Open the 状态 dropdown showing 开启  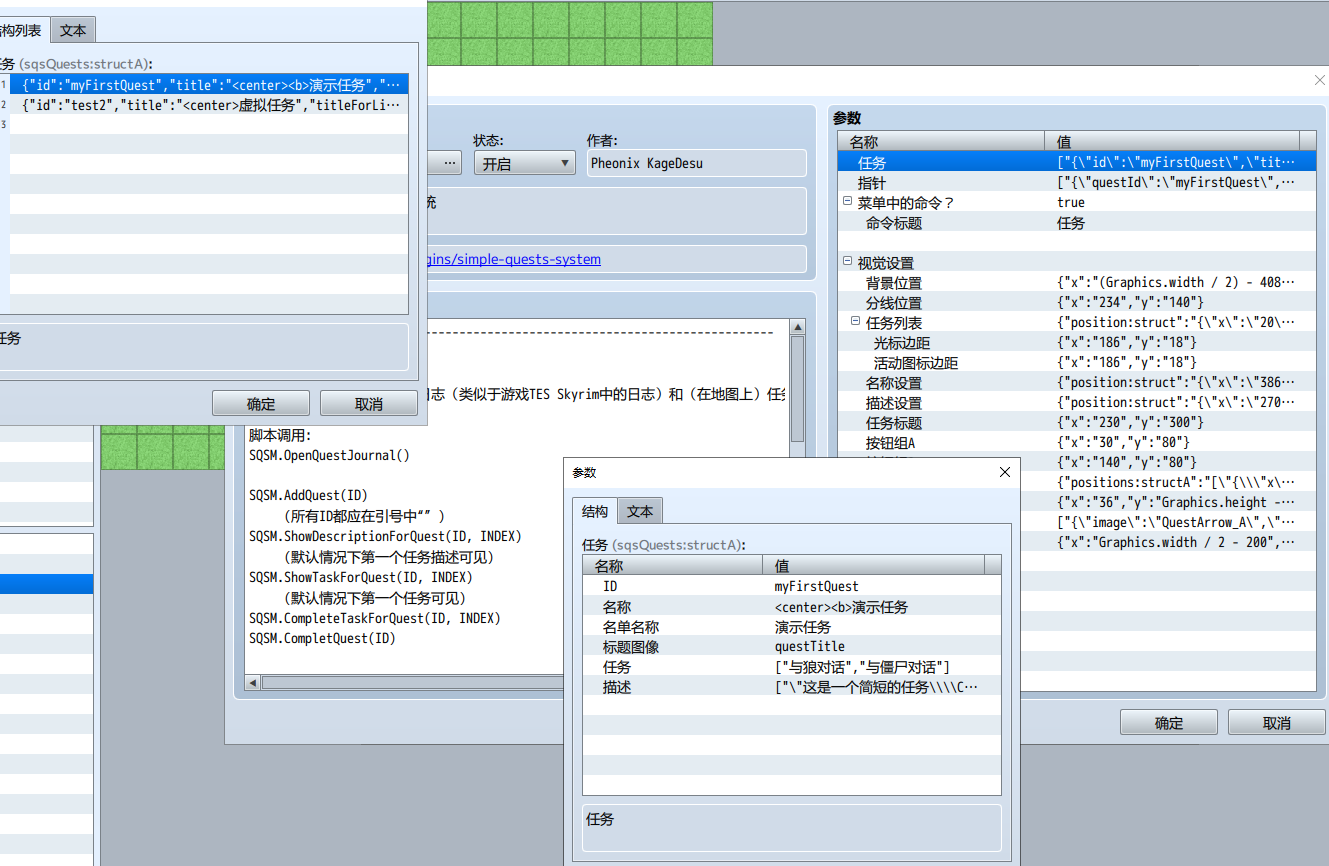coord(525,163)
